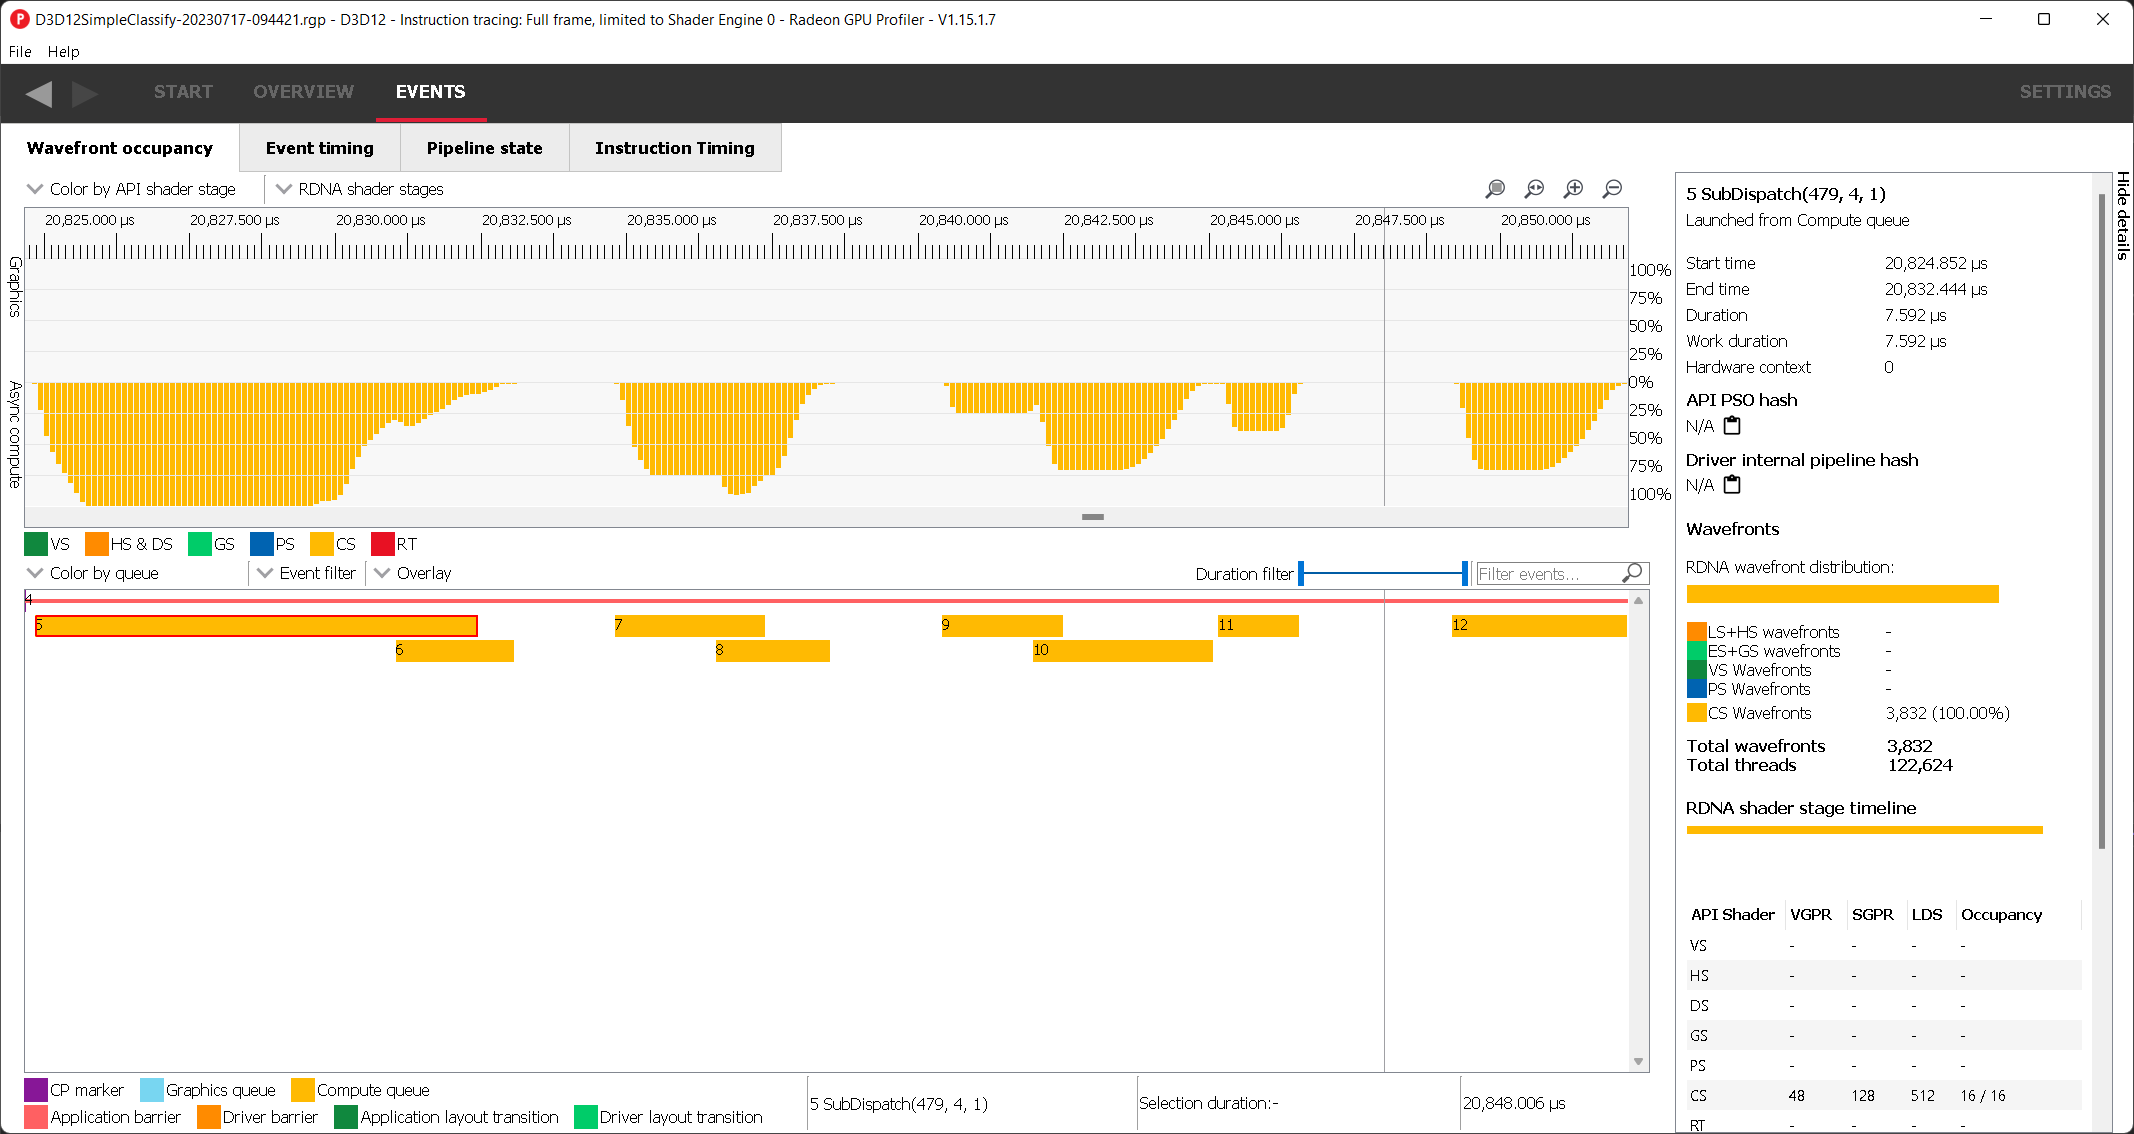Toggle the CS stage legend swatch

322,544
